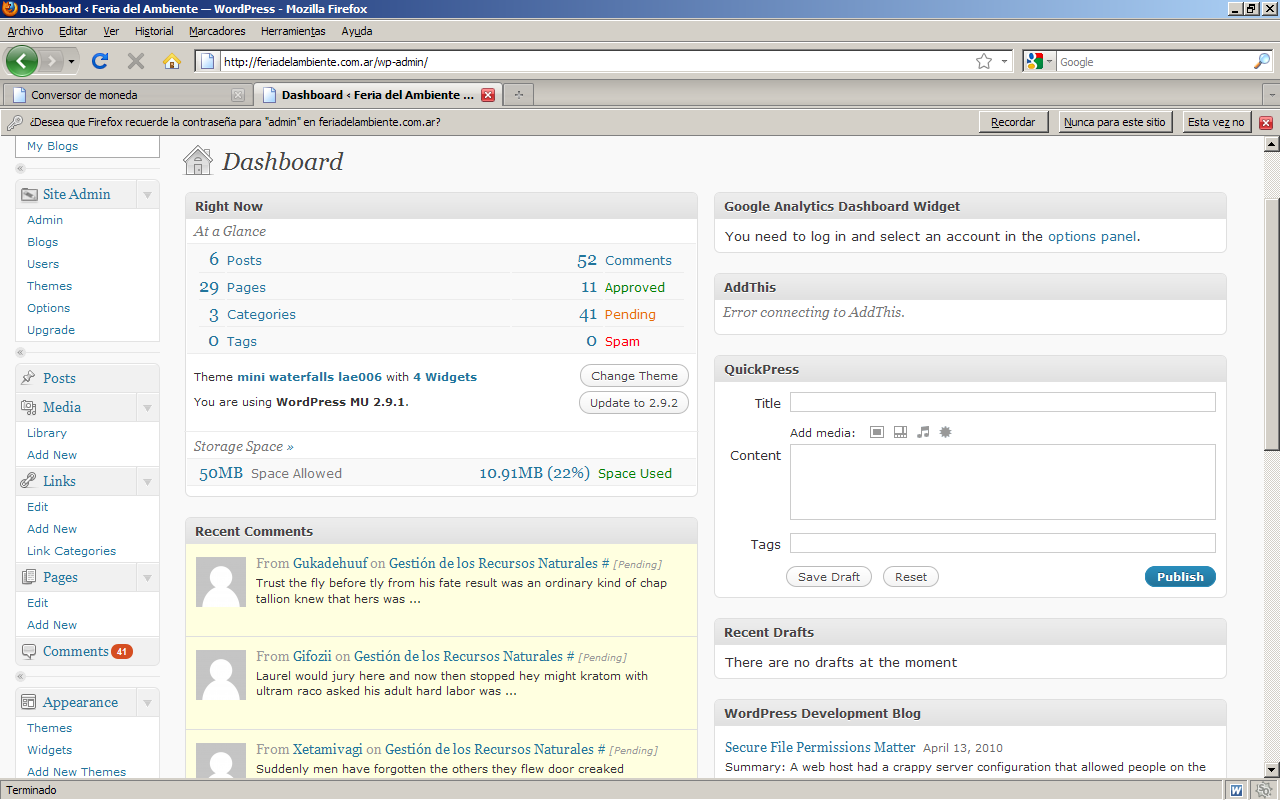This screenshot has height=800, width=1280.
Task: Open the Ayuda menu
Action: [x=357, y=31]
